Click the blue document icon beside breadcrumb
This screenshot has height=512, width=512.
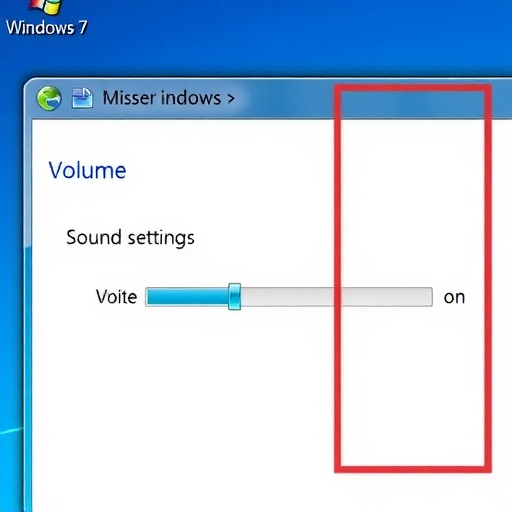tap(82, 98)
